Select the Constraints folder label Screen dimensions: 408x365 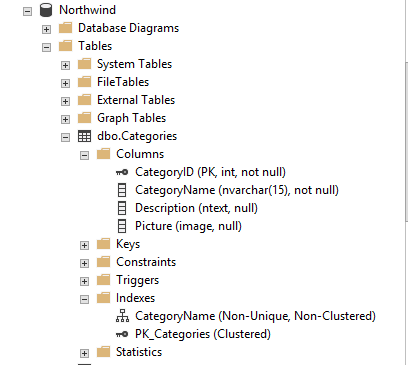(146, 262)
